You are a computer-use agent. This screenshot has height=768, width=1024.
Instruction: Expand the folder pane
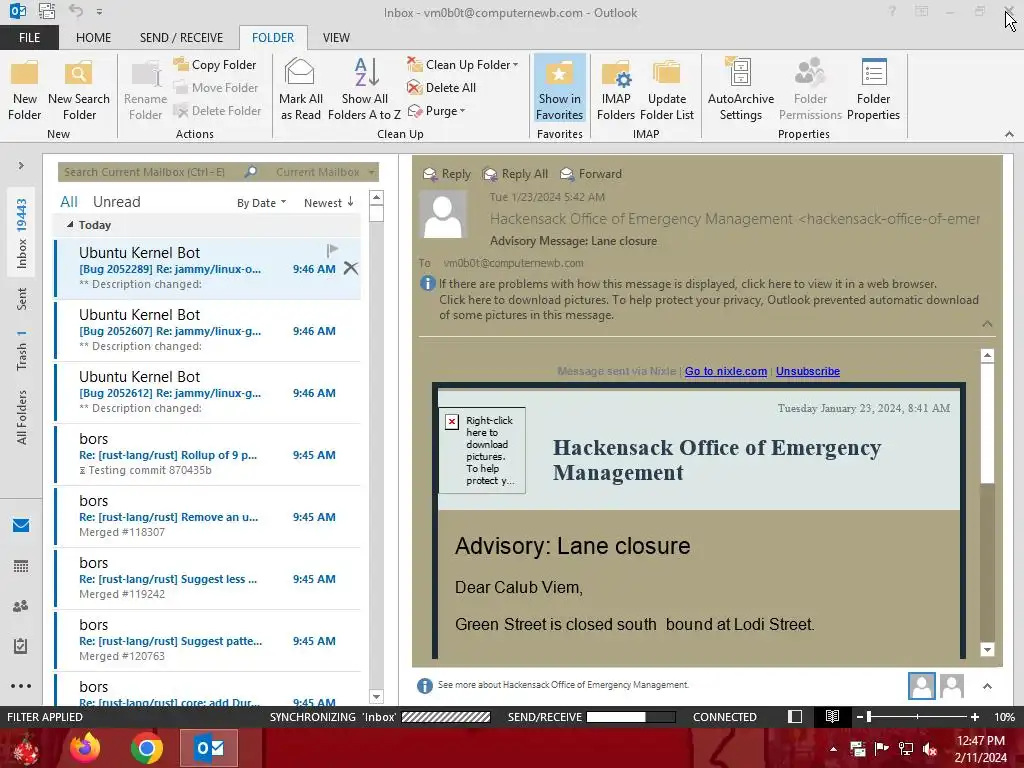pos(21,166)
